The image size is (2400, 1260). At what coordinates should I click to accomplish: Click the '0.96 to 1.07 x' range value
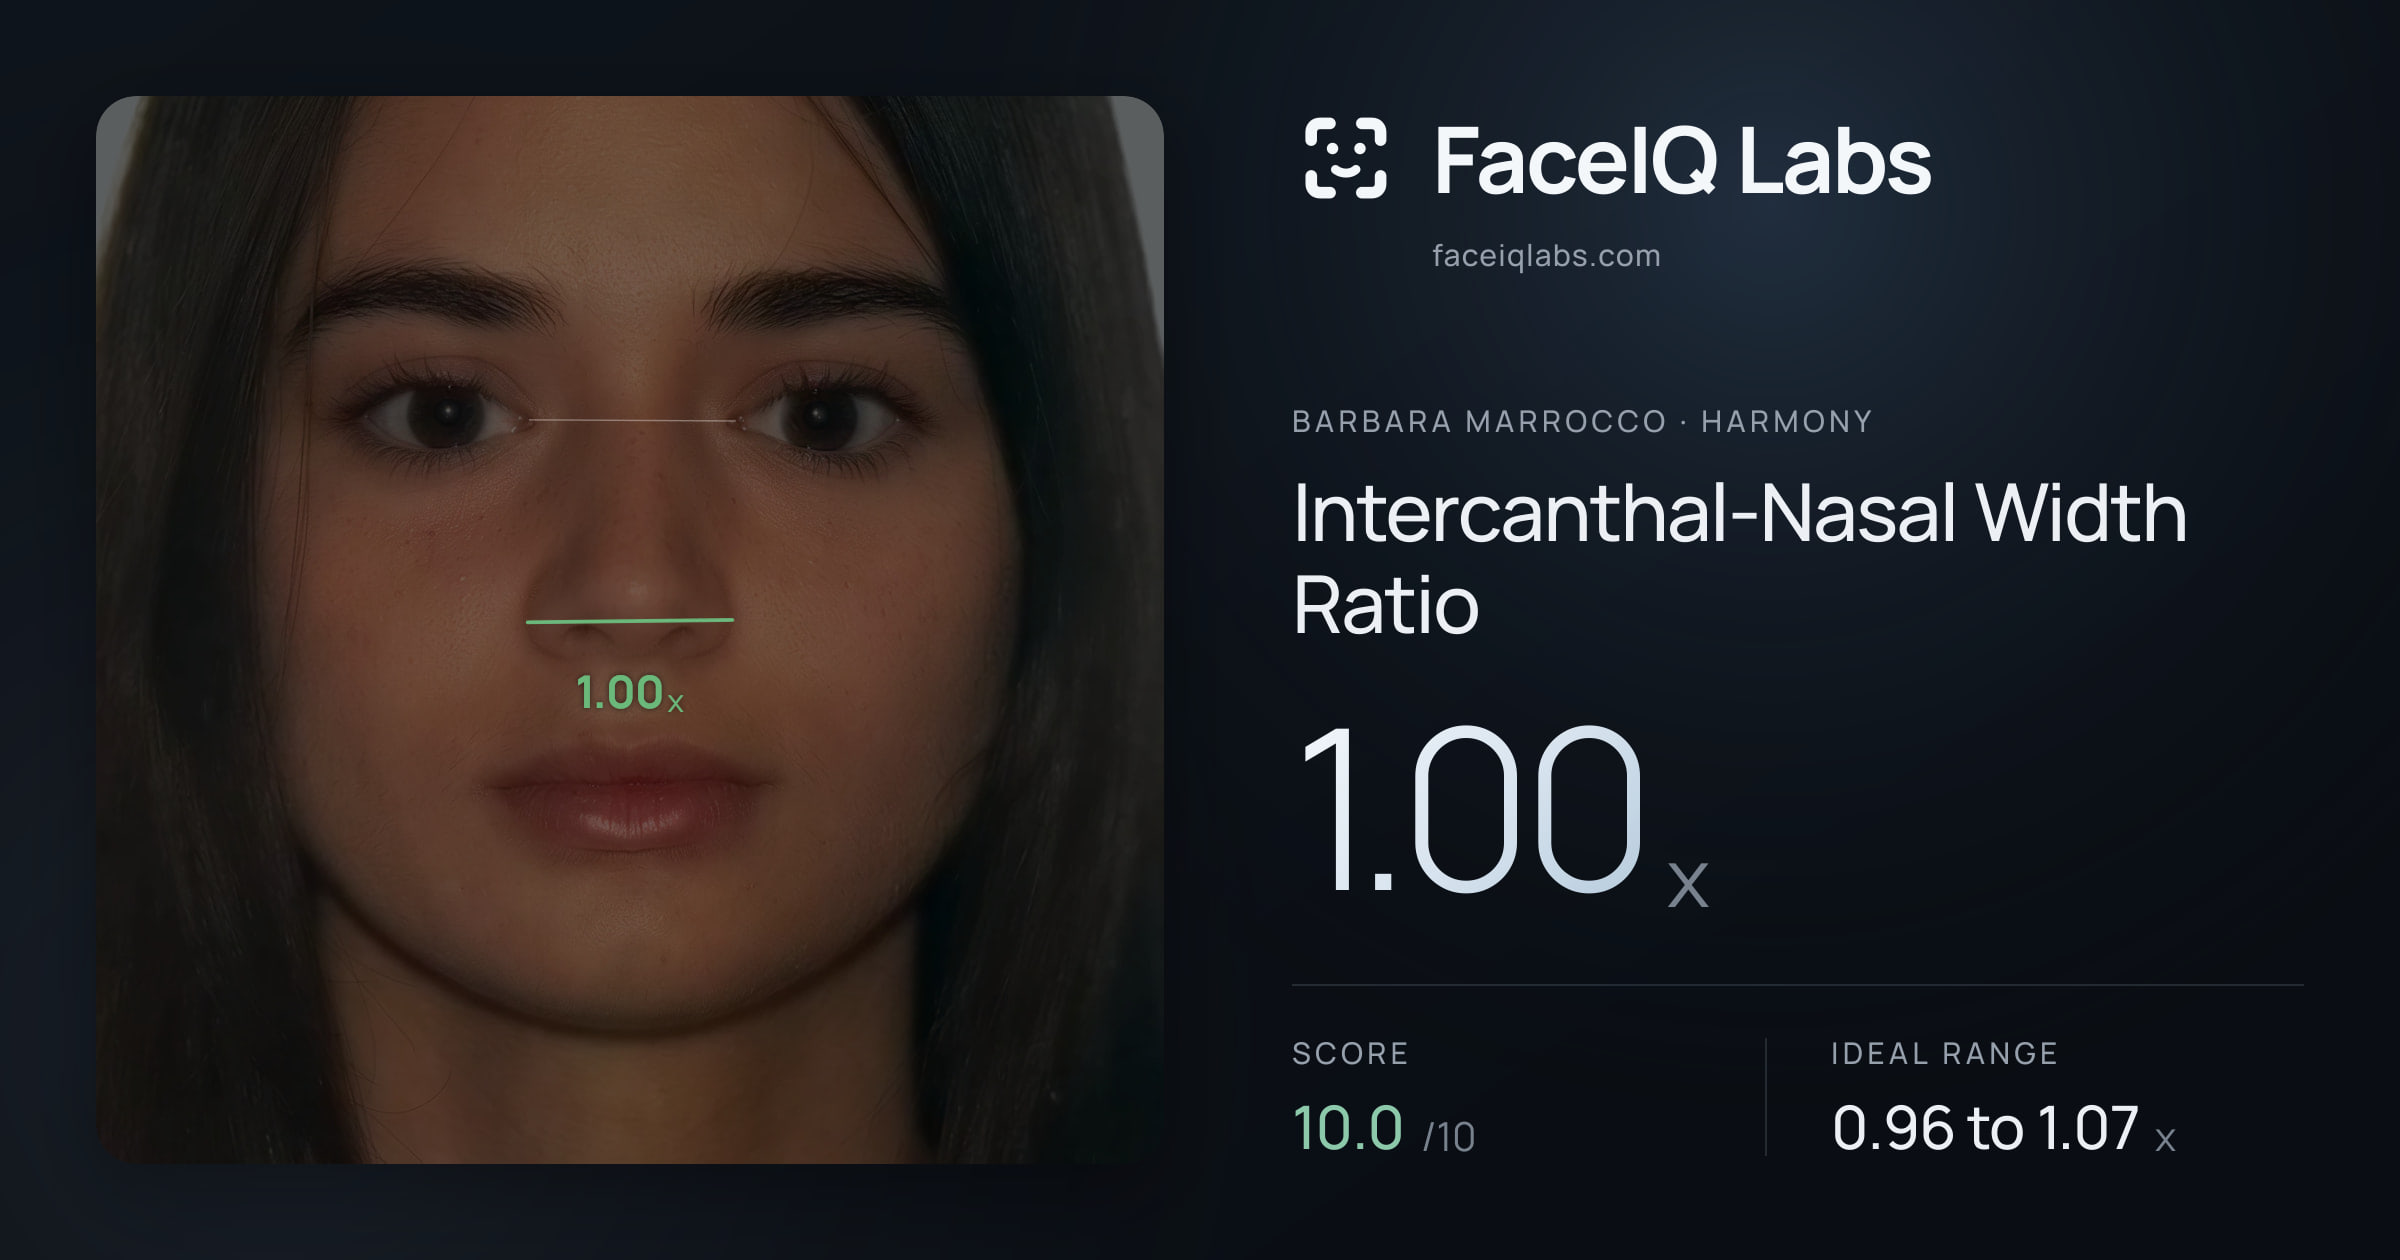[2004, 1129]
